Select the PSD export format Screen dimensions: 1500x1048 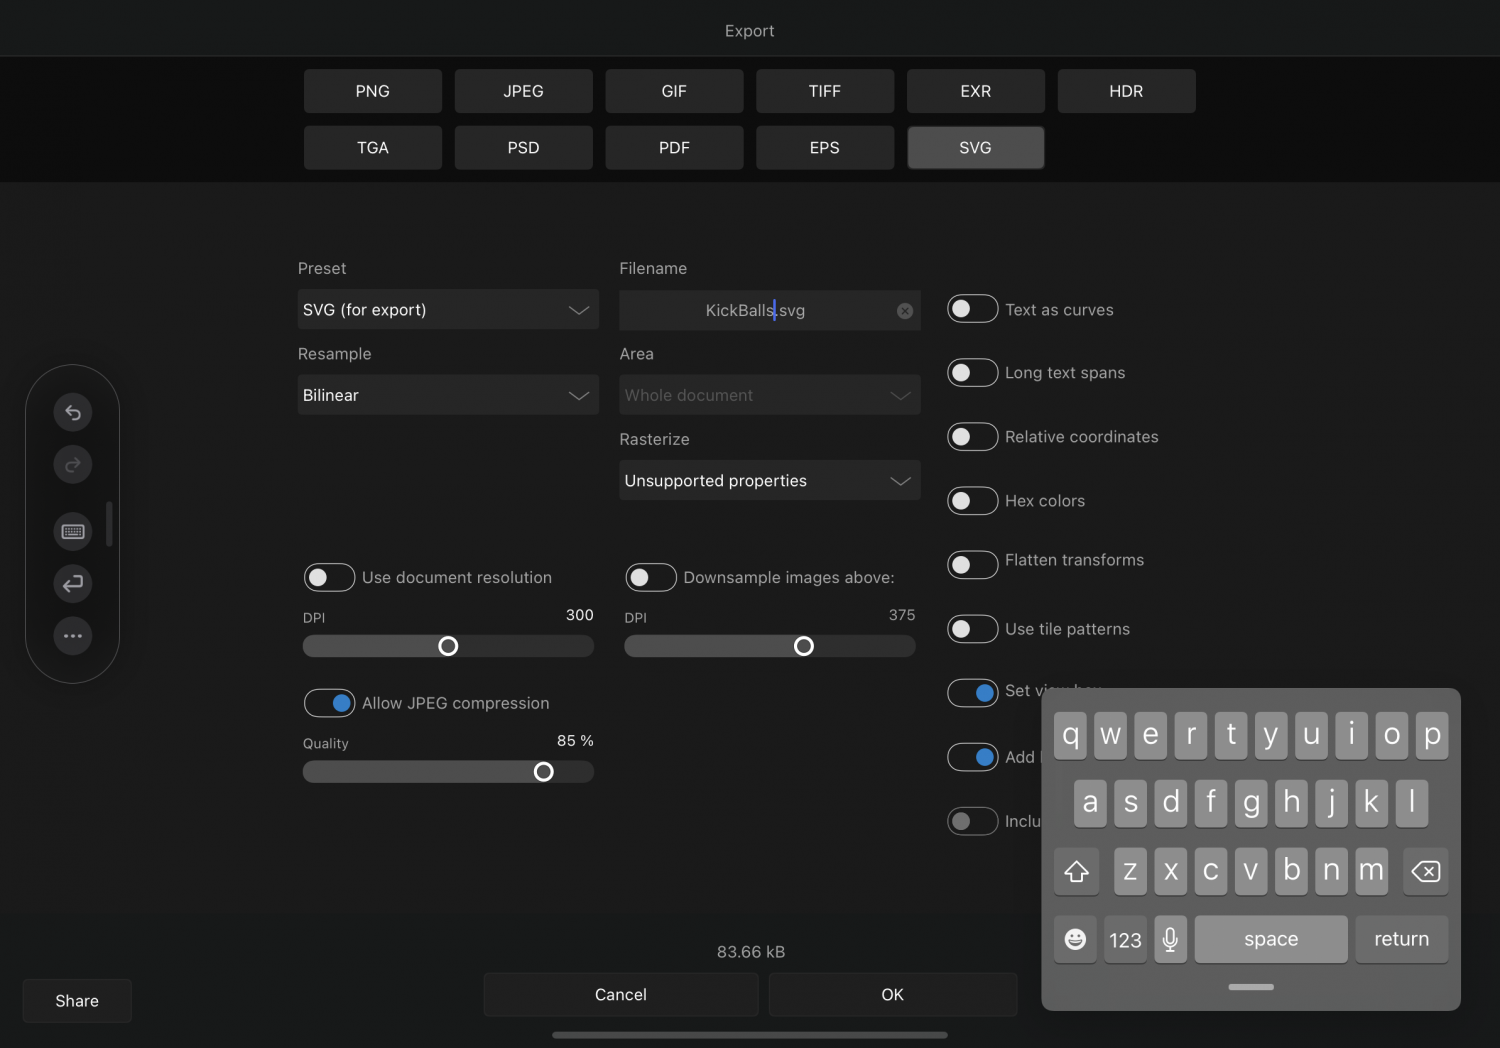click(523, 148)
